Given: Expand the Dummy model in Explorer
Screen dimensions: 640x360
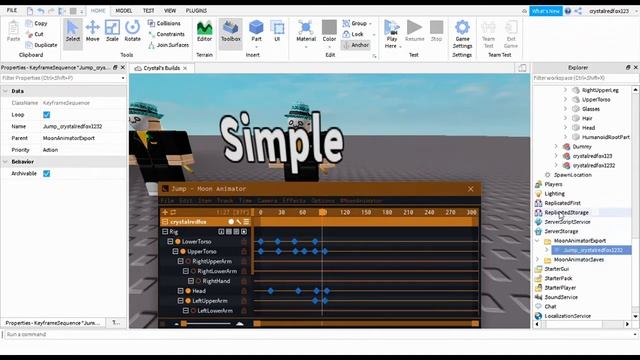Looking at the screenshot, I should (556, 147).
